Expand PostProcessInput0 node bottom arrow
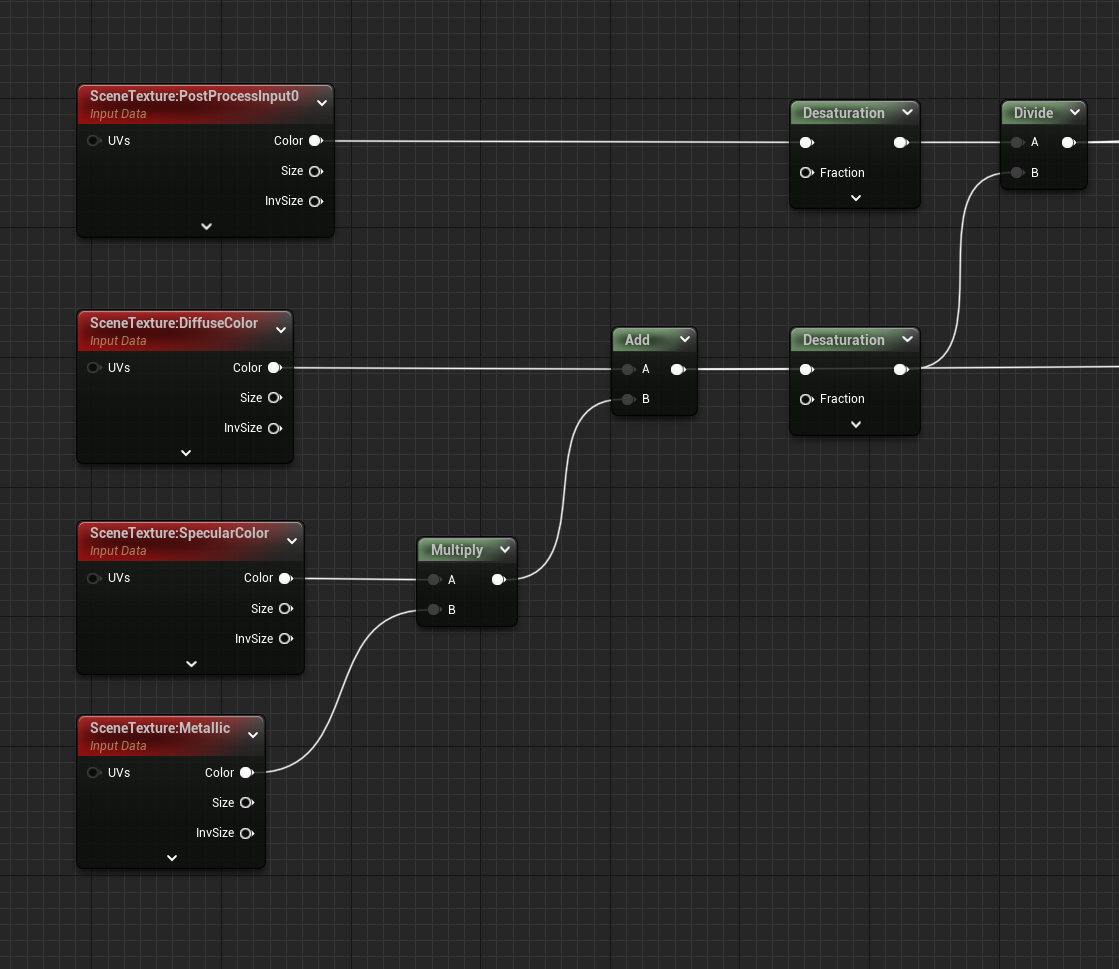The width and height of the screenshot is (1119, 969). [206, 226]
